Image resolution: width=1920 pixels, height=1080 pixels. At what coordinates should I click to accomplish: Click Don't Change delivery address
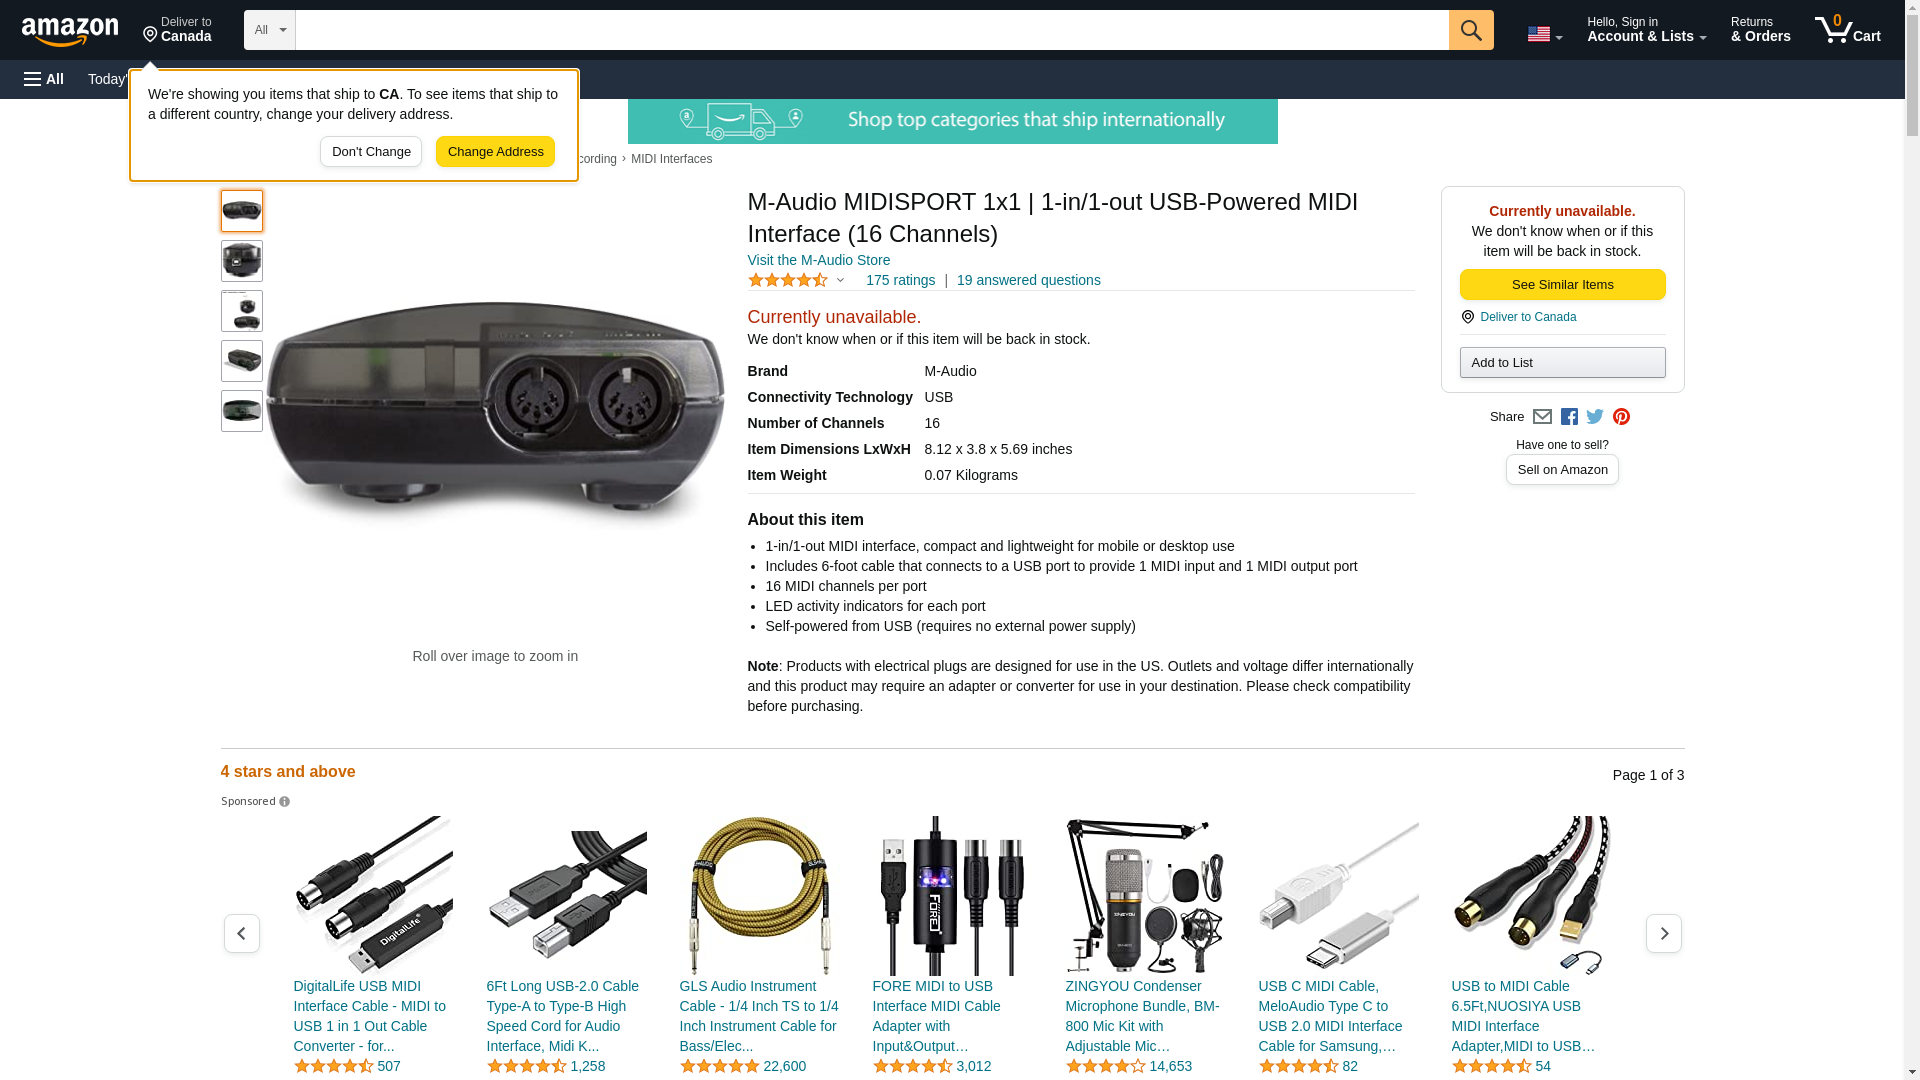pos(371,152)
